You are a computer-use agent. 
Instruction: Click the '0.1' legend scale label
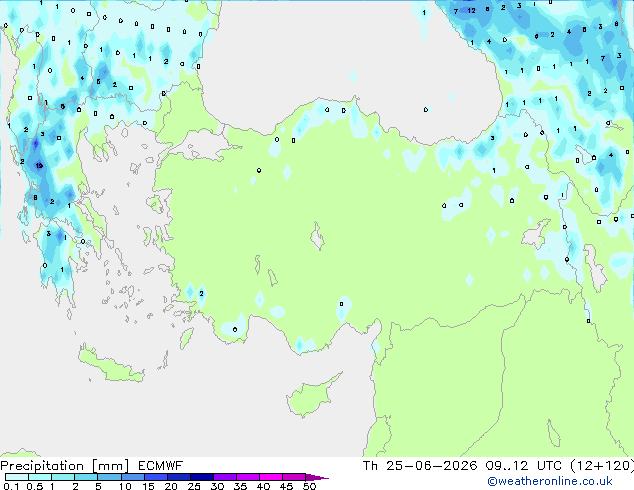(x=11, y=486)
